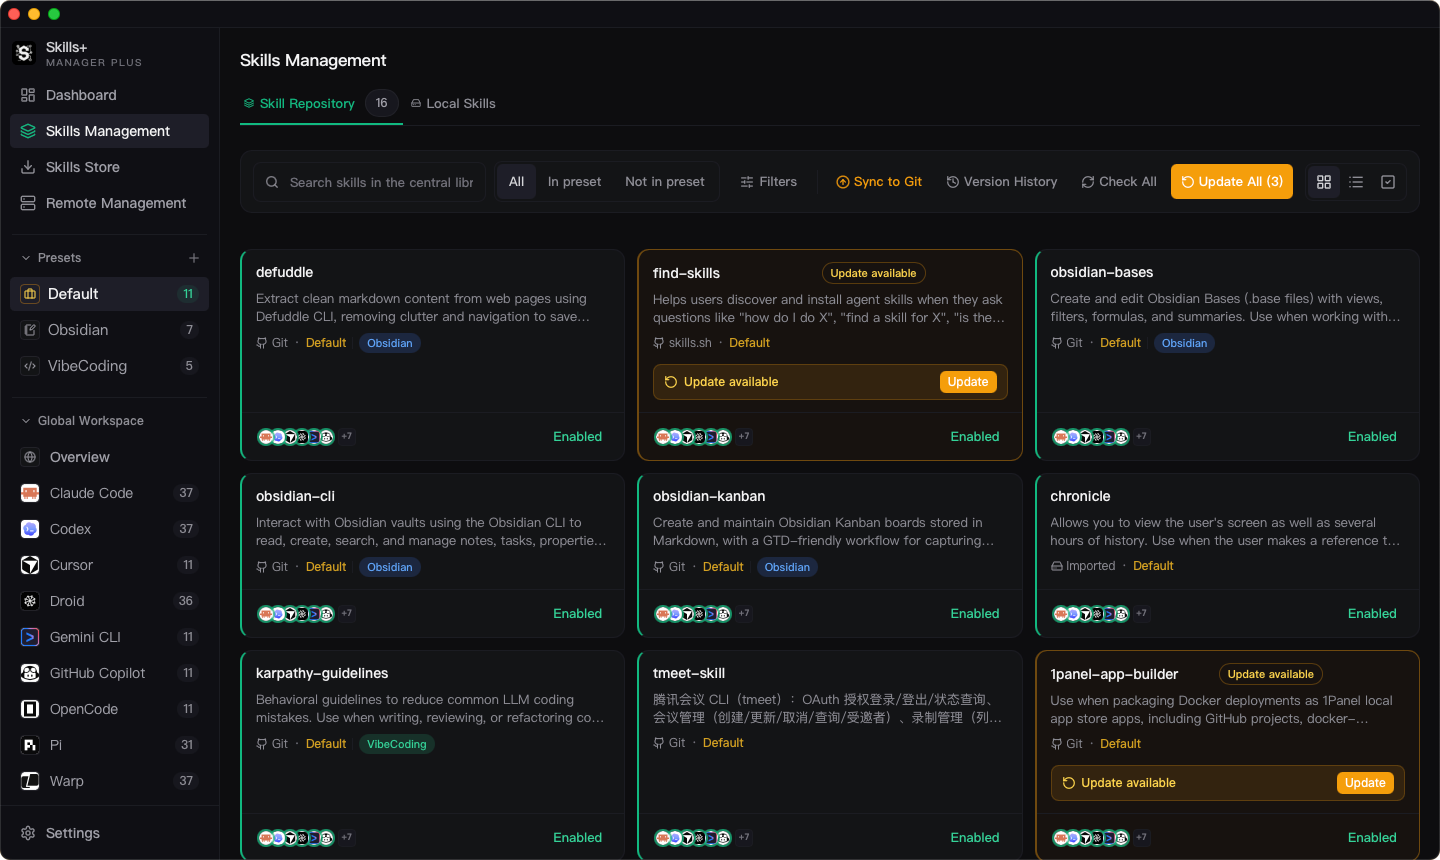The width and height of the screenshot is (1440, 860).
Task: Open the karpathy-guidelines card title
Action: coord(322,673)
